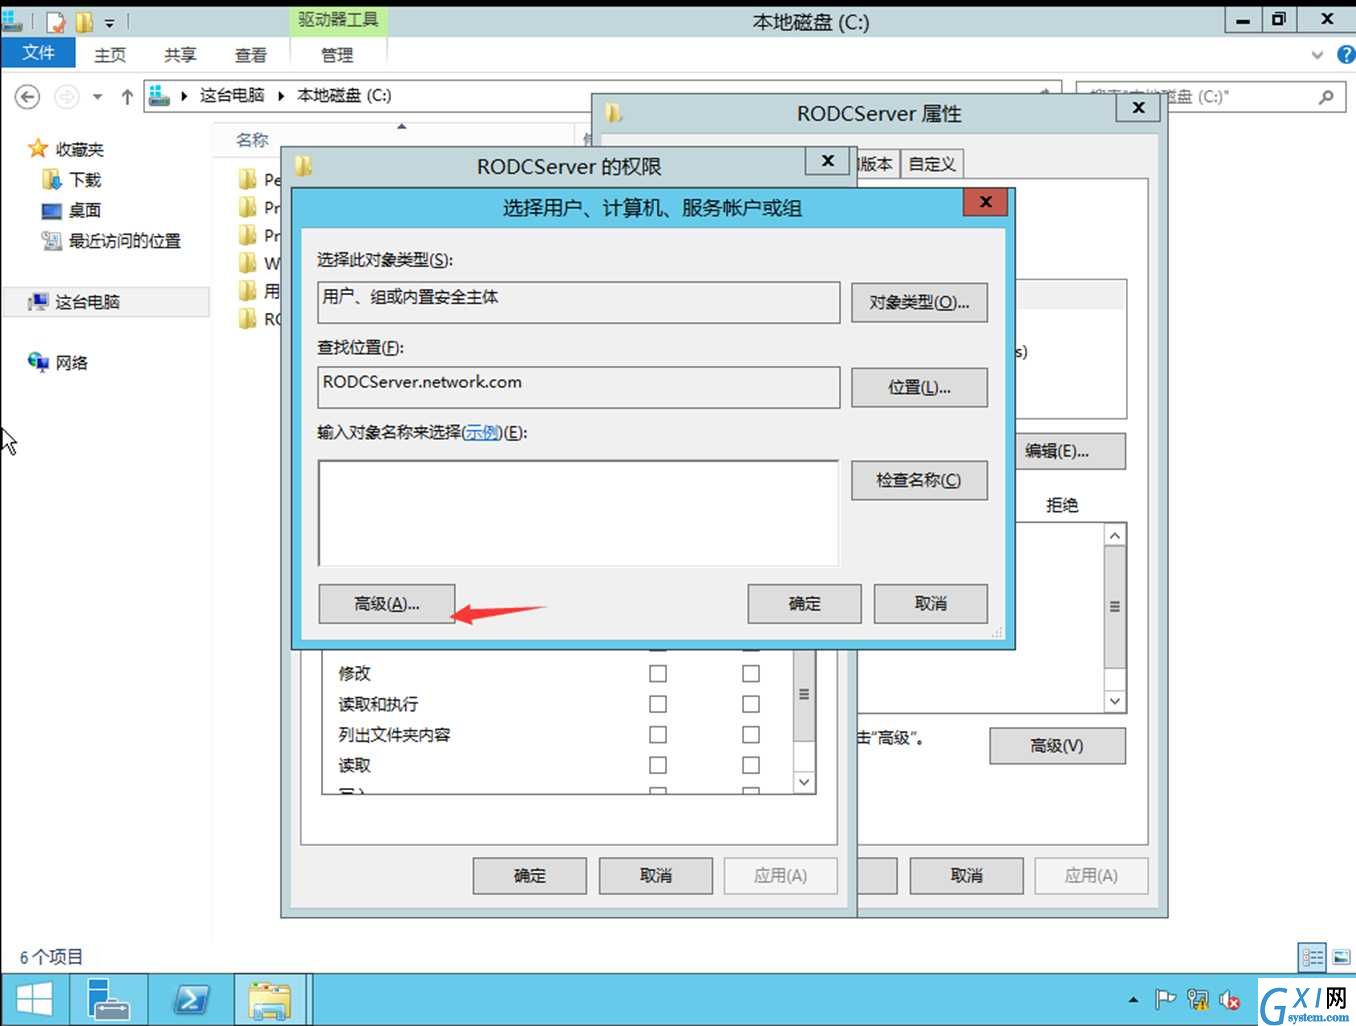This screenshot has width=1356, height=1026.
Task: Click the up one level arrow
Action: point(127,97)
